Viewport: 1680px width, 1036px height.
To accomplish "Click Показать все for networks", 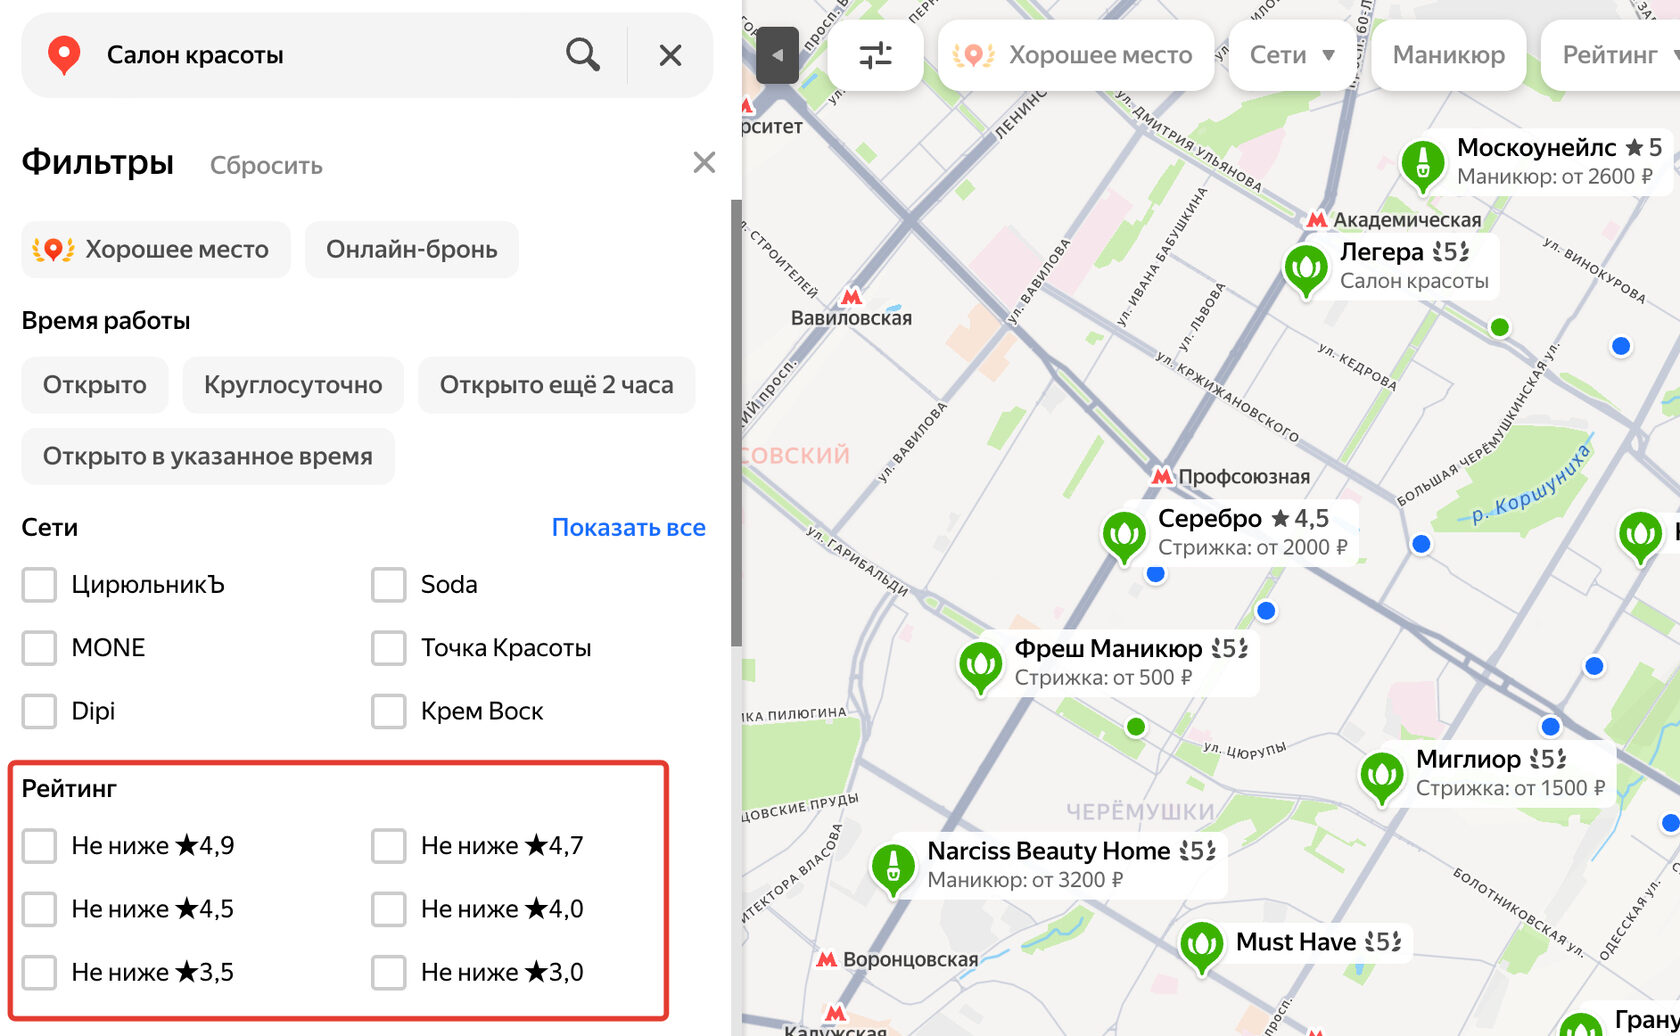I will pos(629,527).
